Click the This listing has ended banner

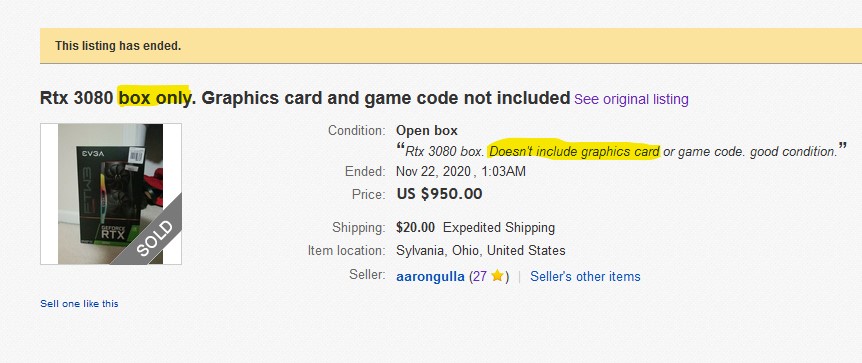(x=451, y=46)
